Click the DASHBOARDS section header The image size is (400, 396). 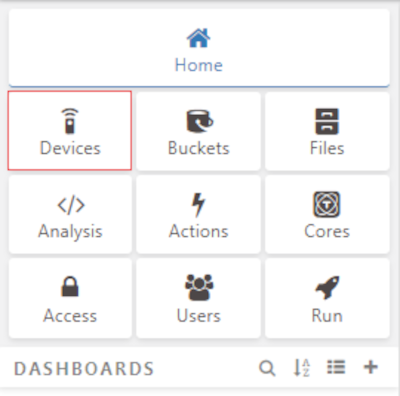pos(84,369)
